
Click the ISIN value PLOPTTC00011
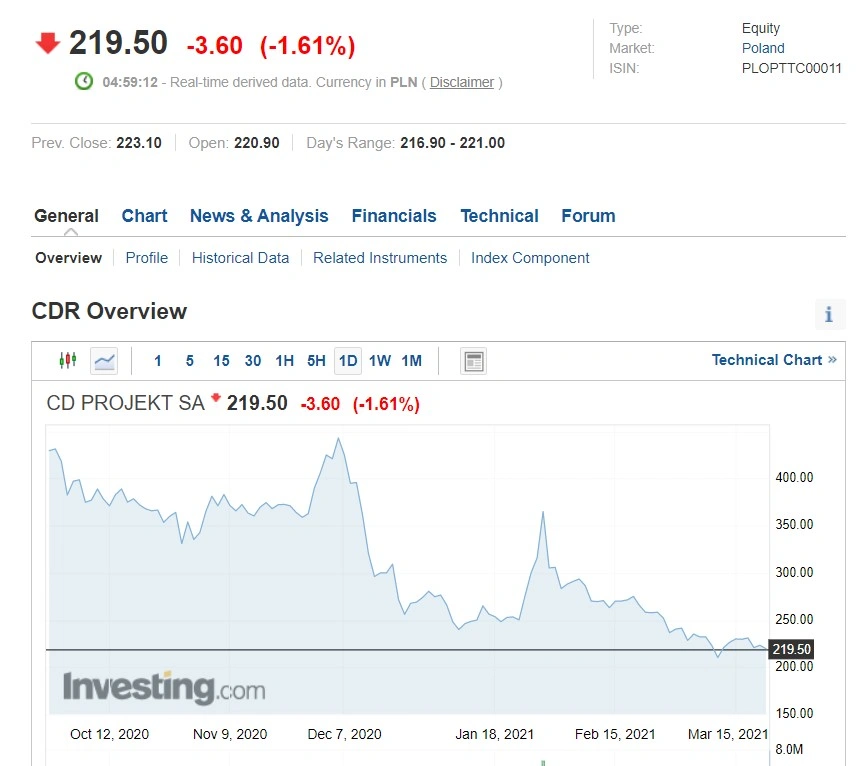pyautogui.click(x=791, y=68)
